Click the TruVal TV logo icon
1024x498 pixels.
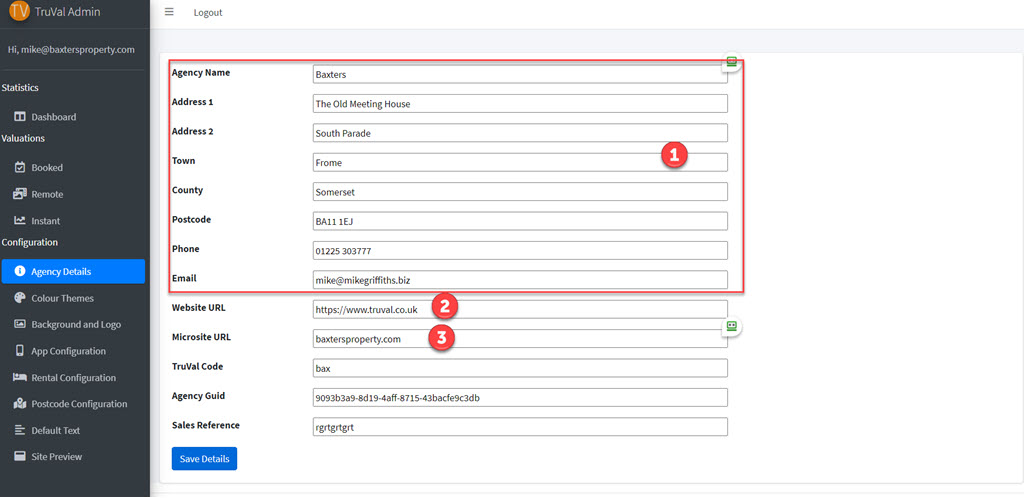pos(20,11)
